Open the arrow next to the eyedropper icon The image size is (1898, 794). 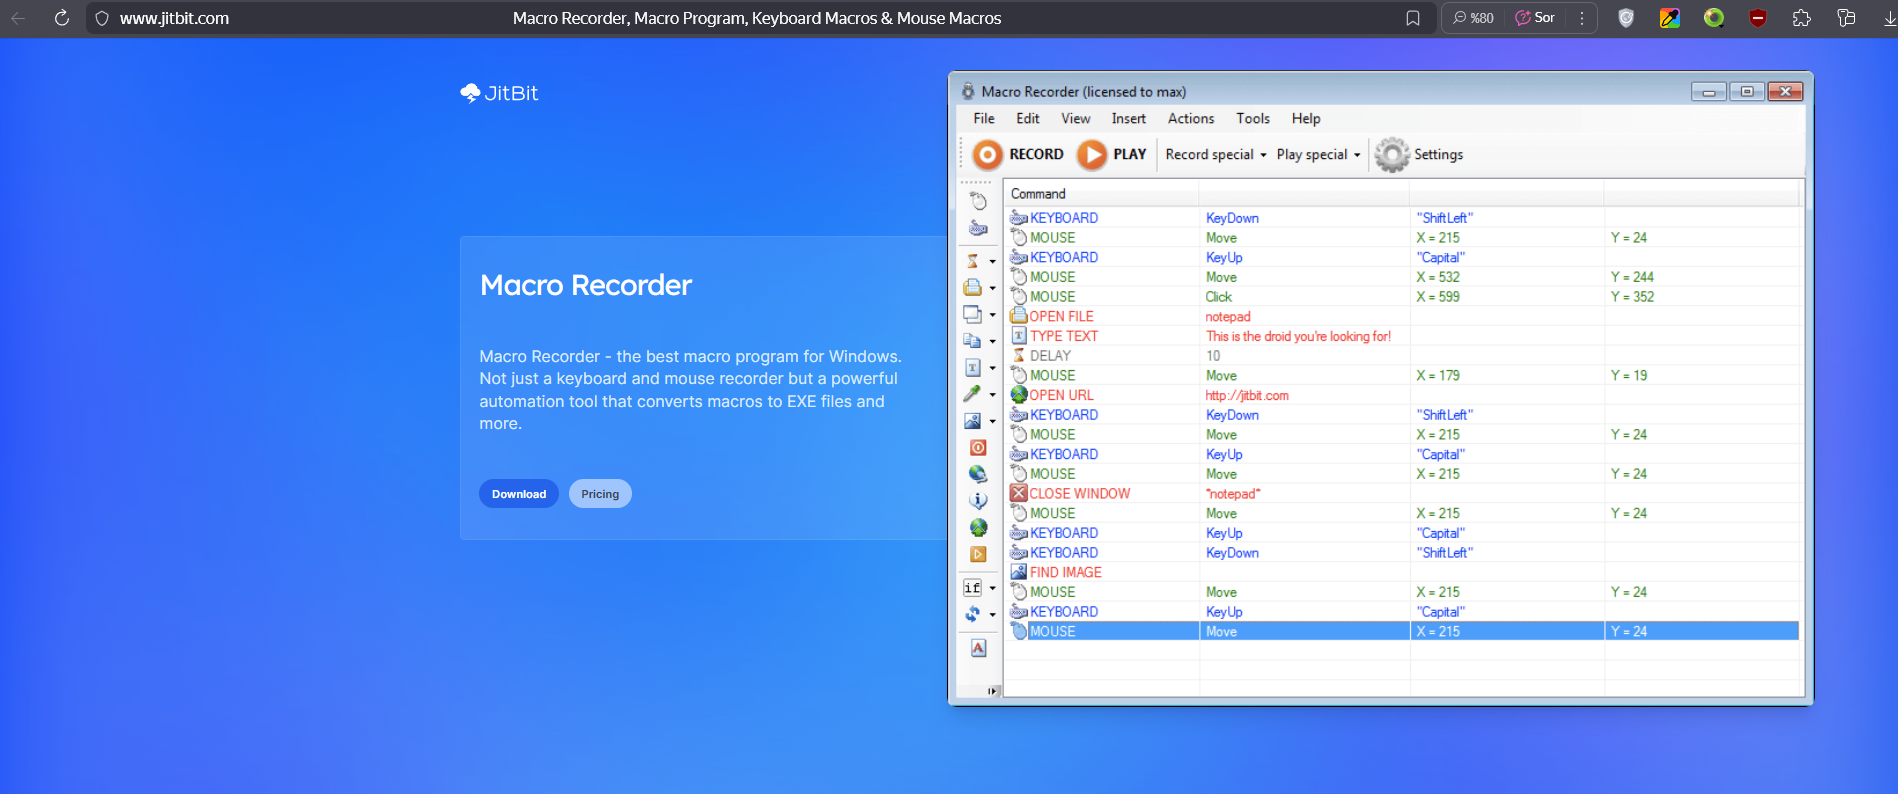(x=992, y=395)
